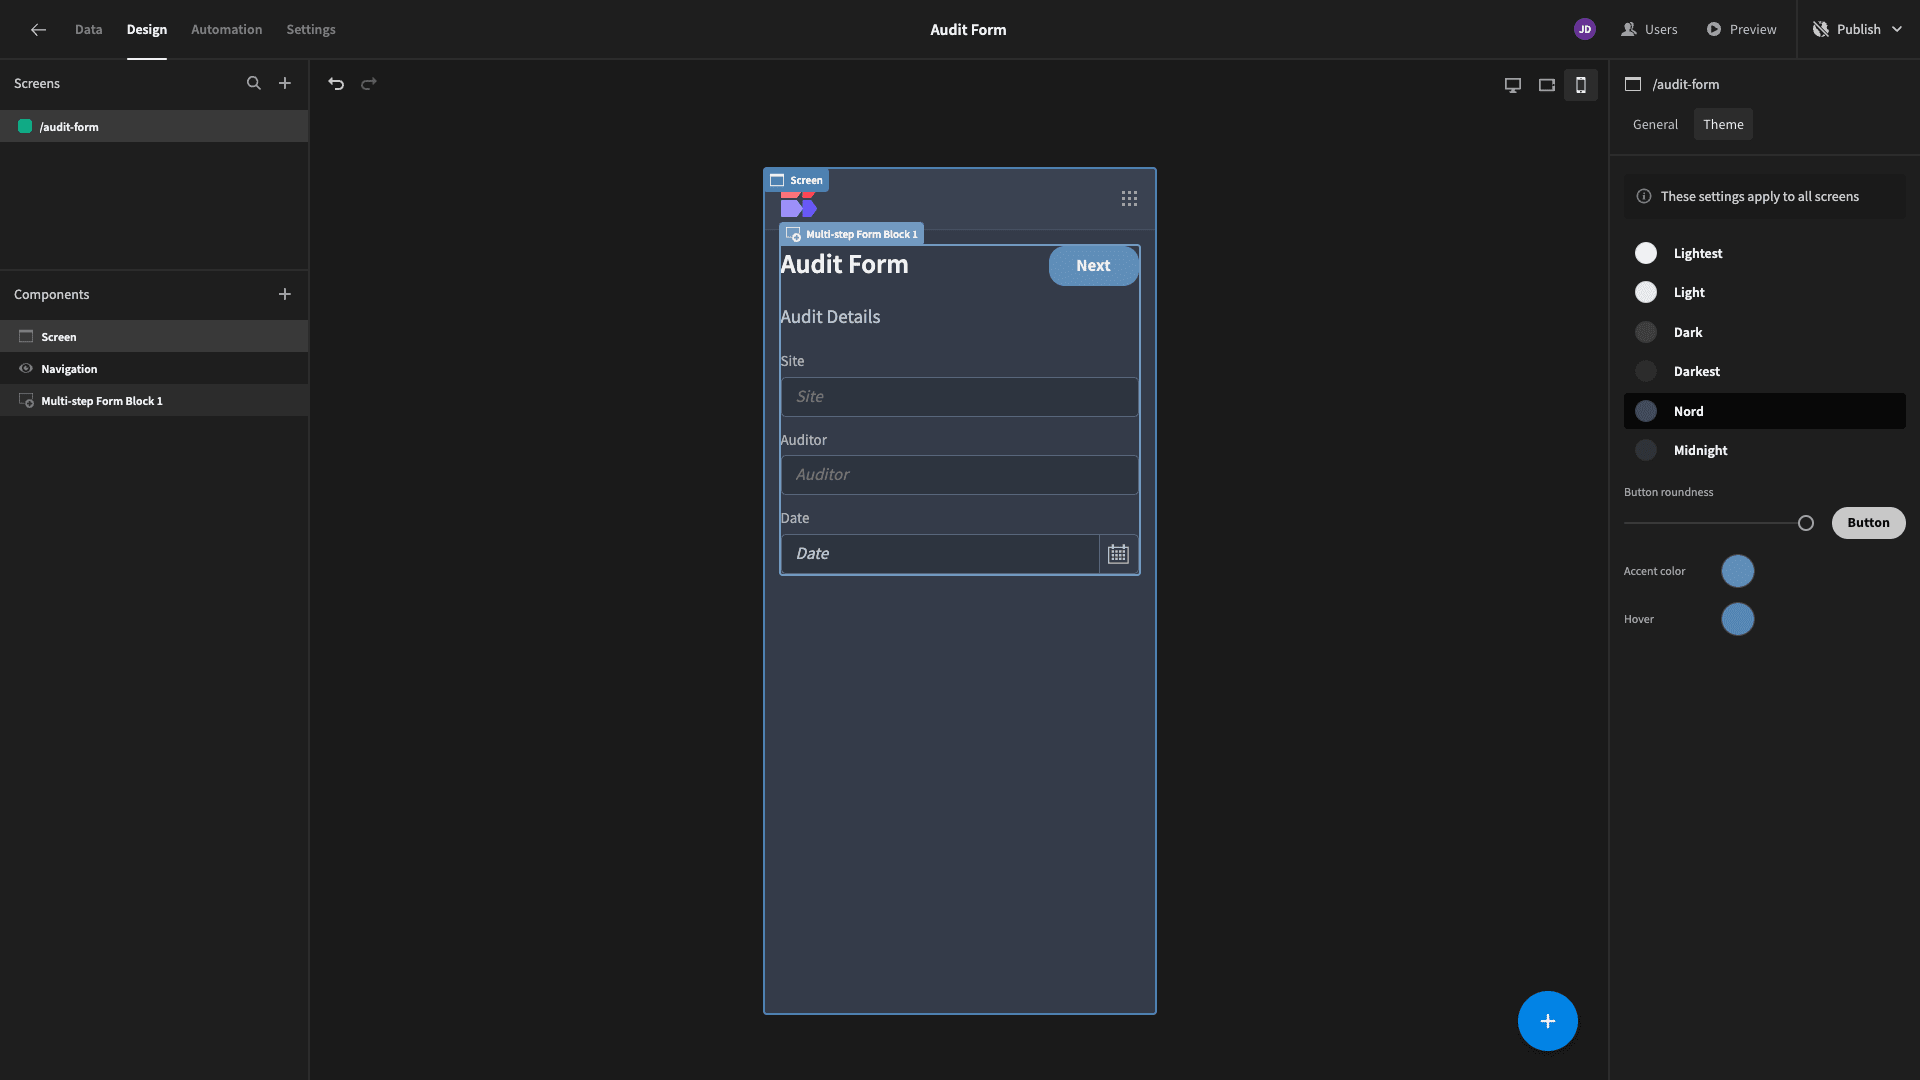This screenshot has width=1920, height=1080.
Task: Switch to mobile preview size
Action: [1581, 85]
